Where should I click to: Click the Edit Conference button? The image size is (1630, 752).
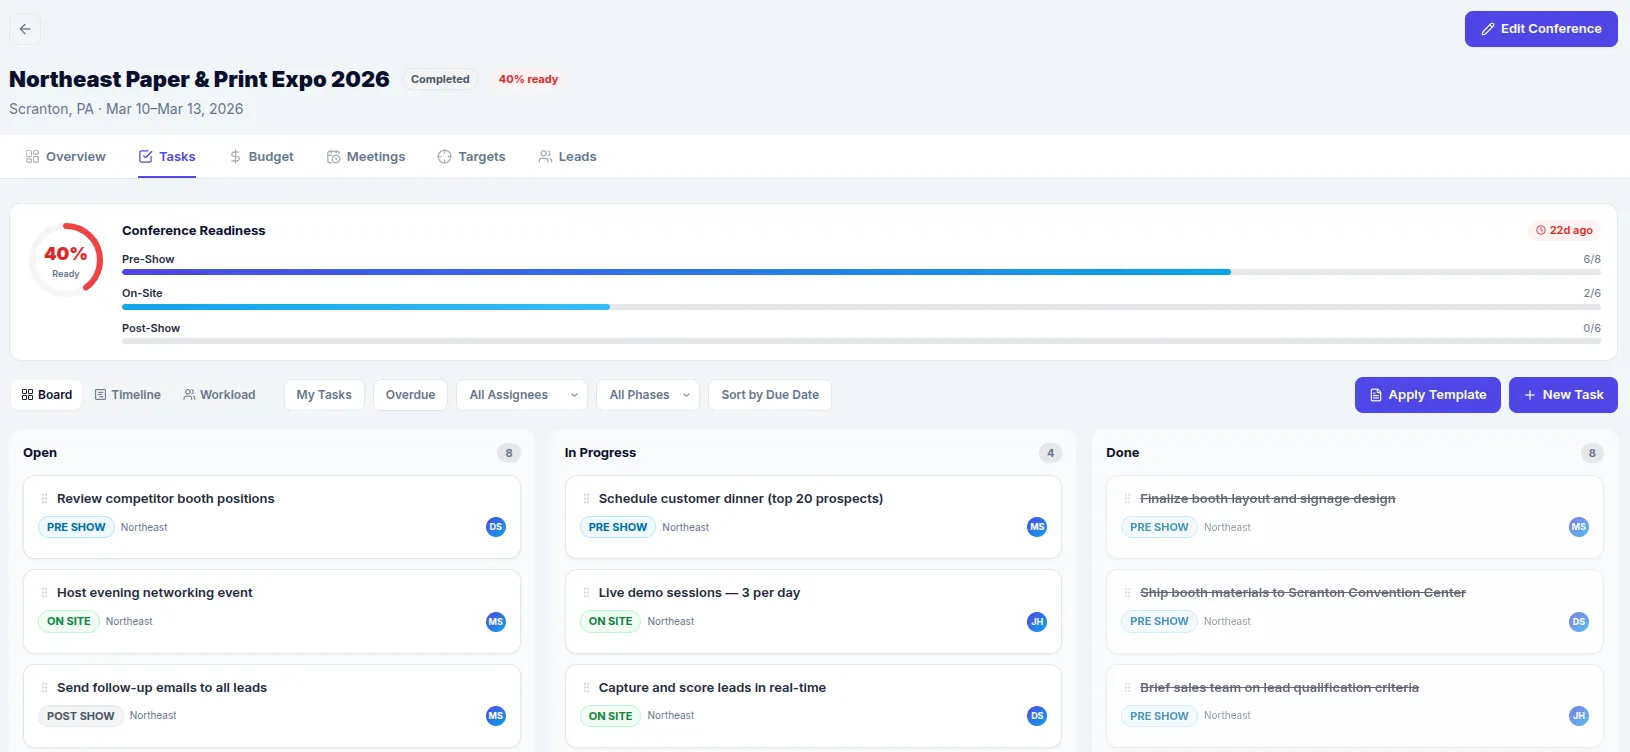(x=1540, y=29)
